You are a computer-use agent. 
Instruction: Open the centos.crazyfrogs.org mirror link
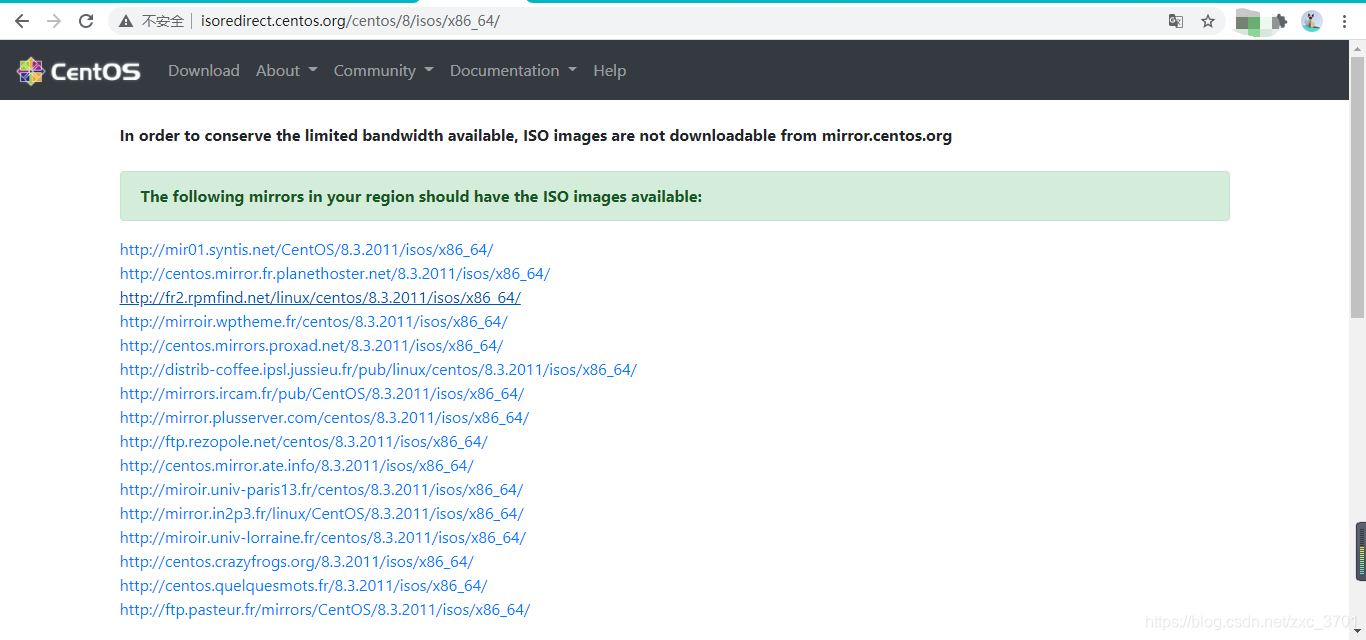297,562
